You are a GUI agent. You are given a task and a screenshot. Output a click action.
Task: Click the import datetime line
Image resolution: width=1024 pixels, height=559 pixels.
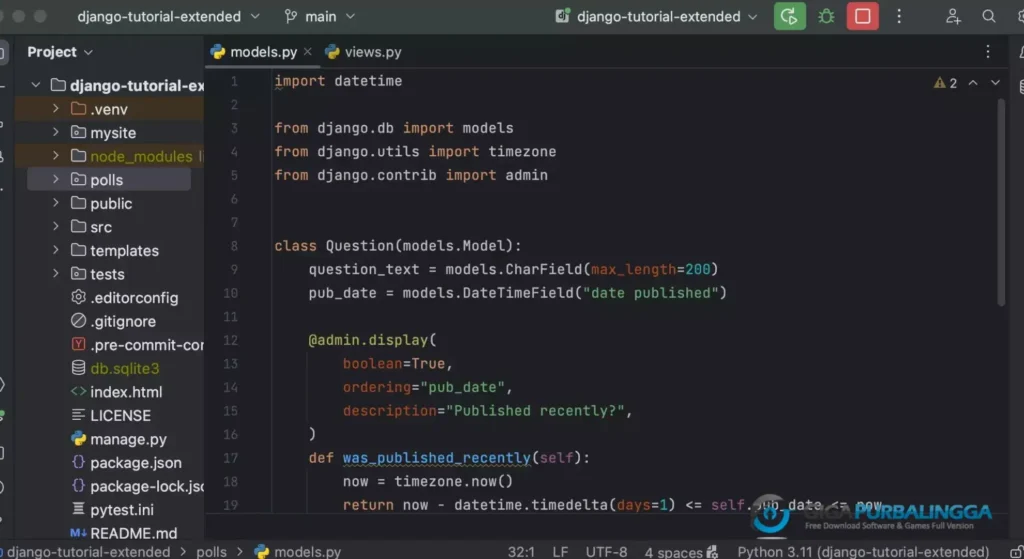[338, 81]
